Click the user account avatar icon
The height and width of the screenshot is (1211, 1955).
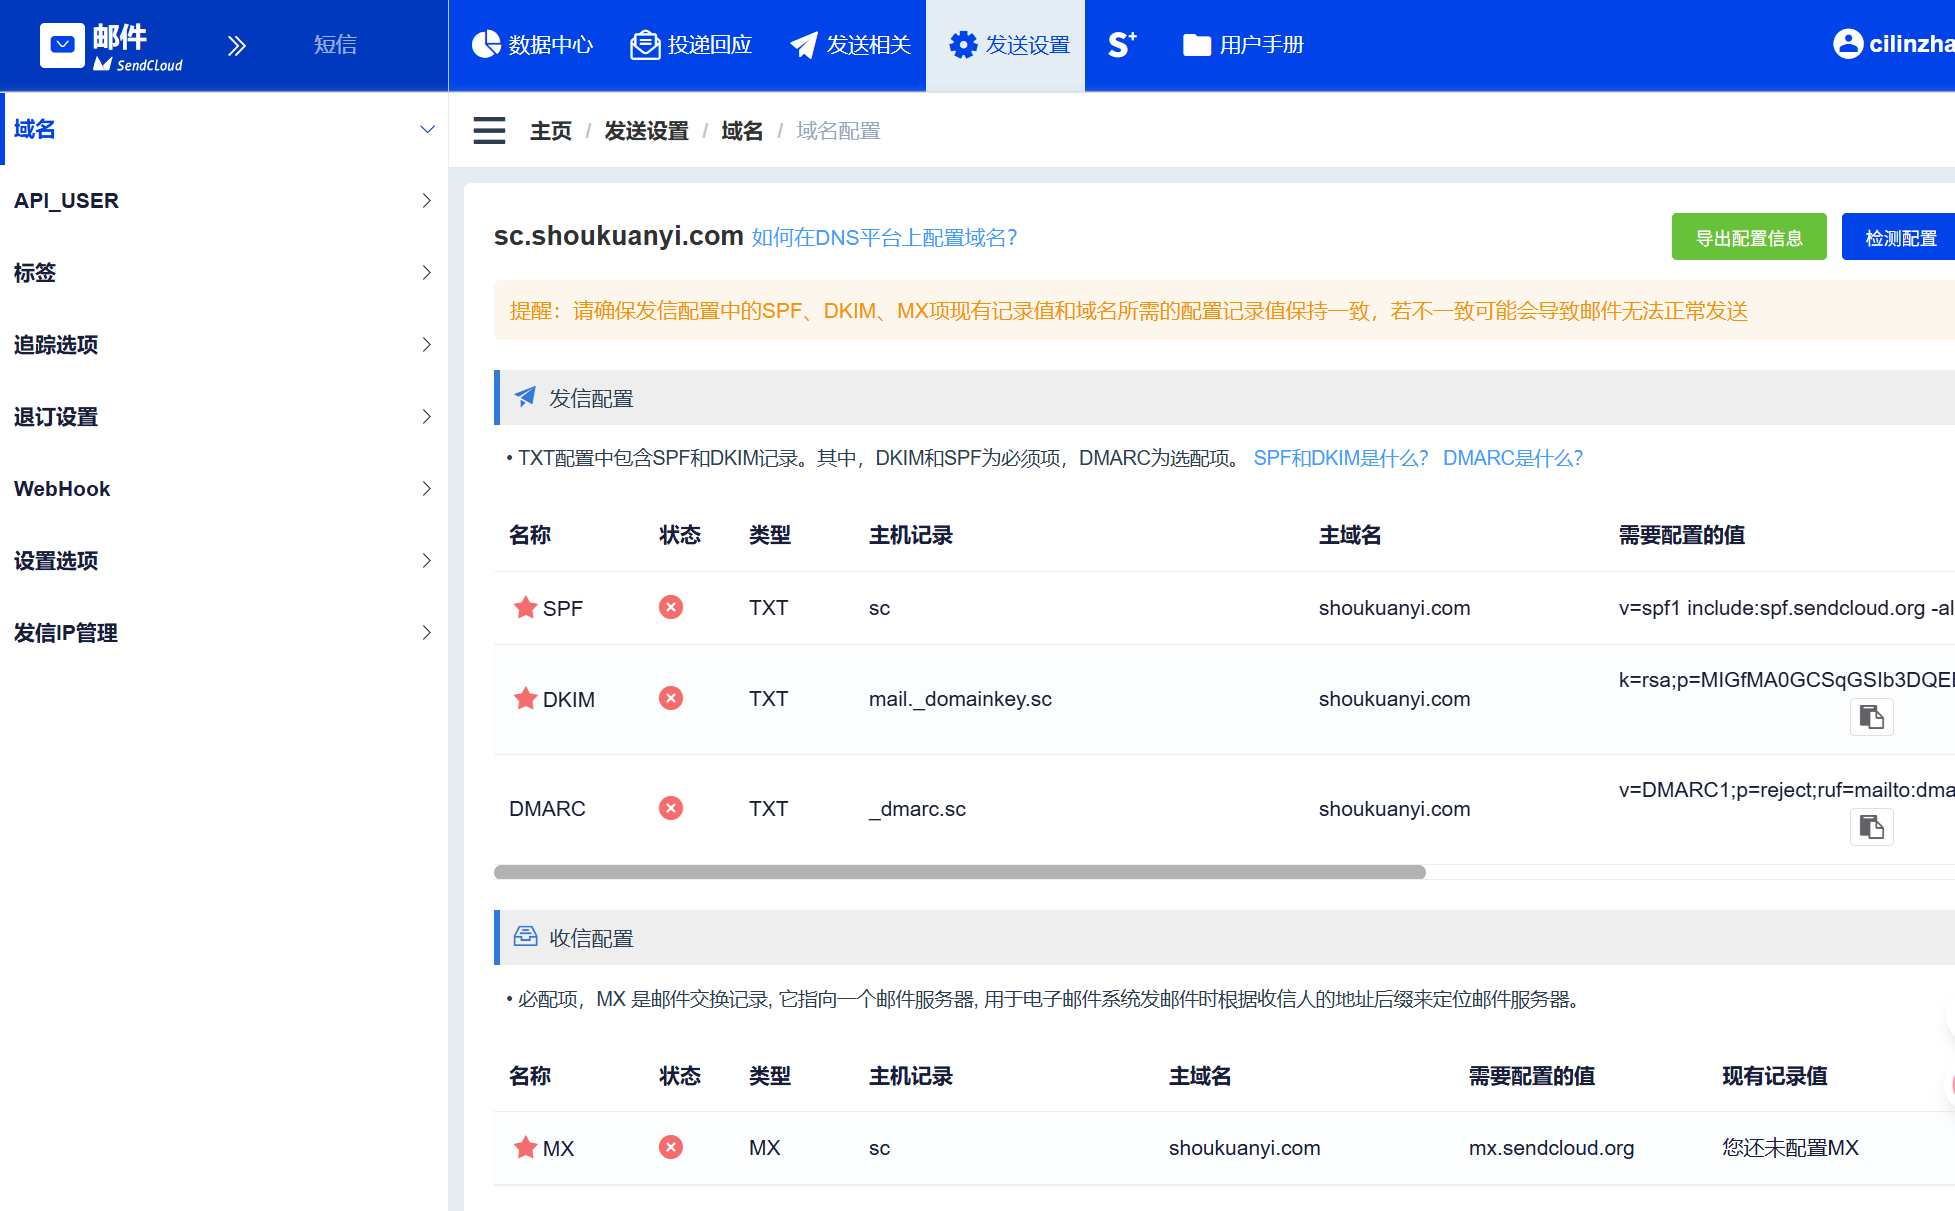1847,44
